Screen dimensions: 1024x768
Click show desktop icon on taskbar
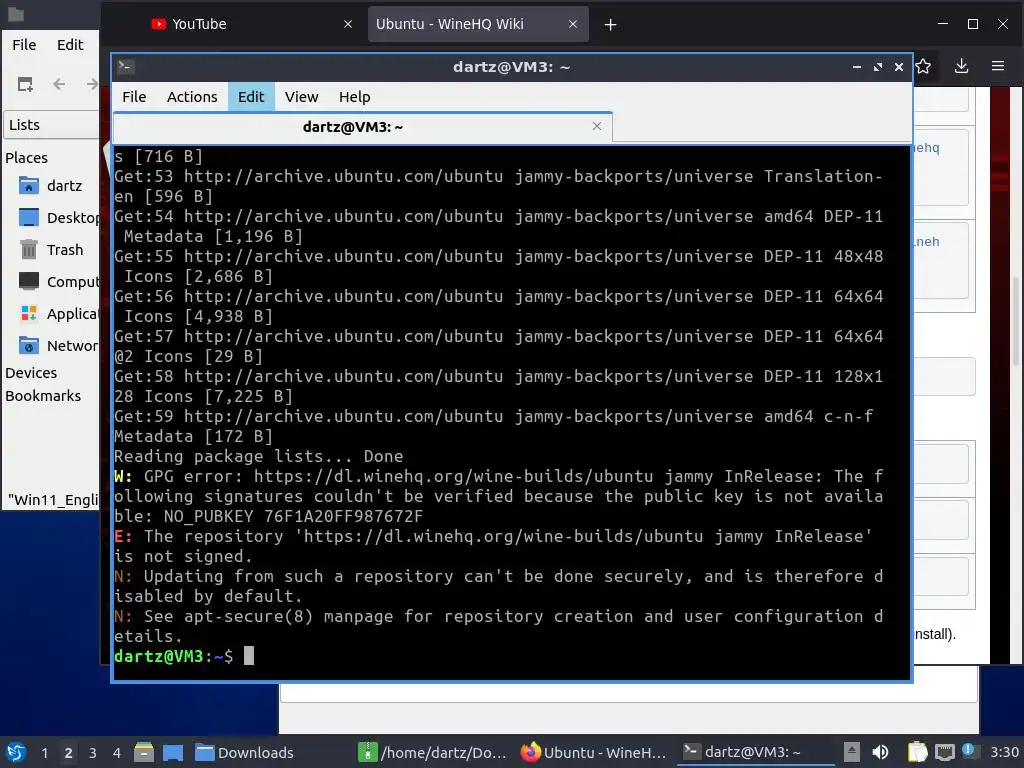[x=172, y=752]
